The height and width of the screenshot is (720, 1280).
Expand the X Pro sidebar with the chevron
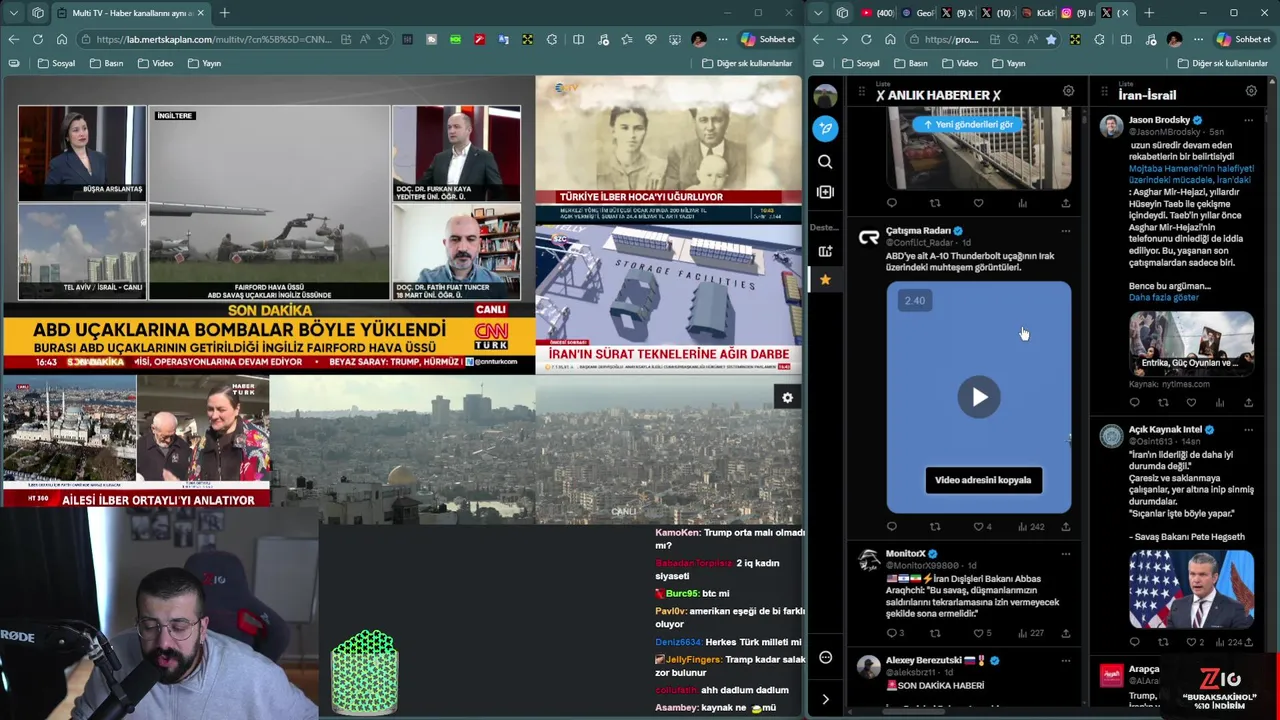click(825, 699)
